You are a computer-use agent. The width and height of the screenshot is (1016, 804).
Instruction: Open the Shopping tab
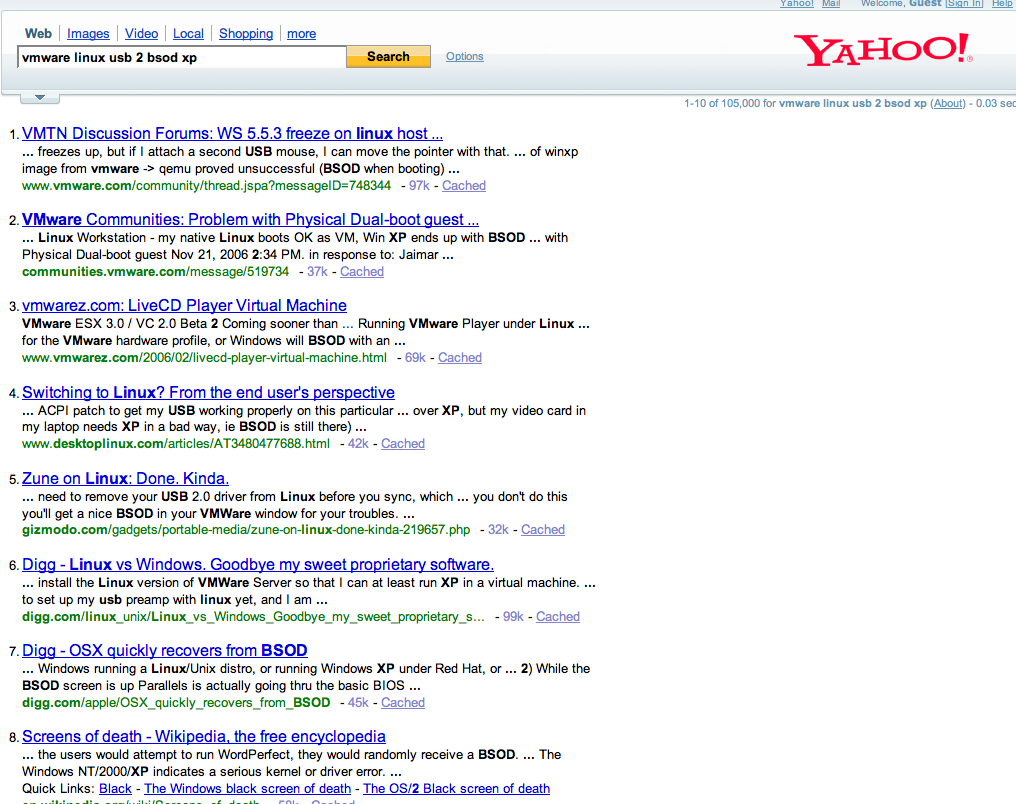(x=246, y=34)
